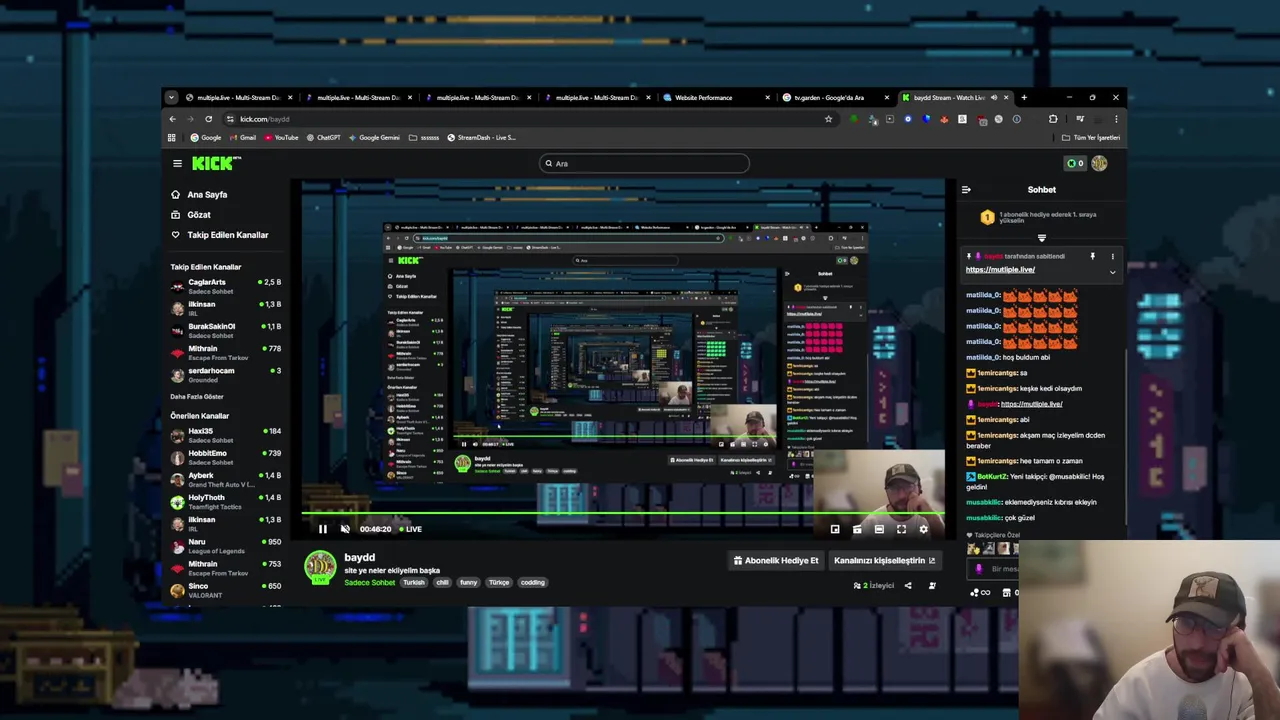Mute audio on baydd Stream tab

pyautogui.click(x=994, y=98)
